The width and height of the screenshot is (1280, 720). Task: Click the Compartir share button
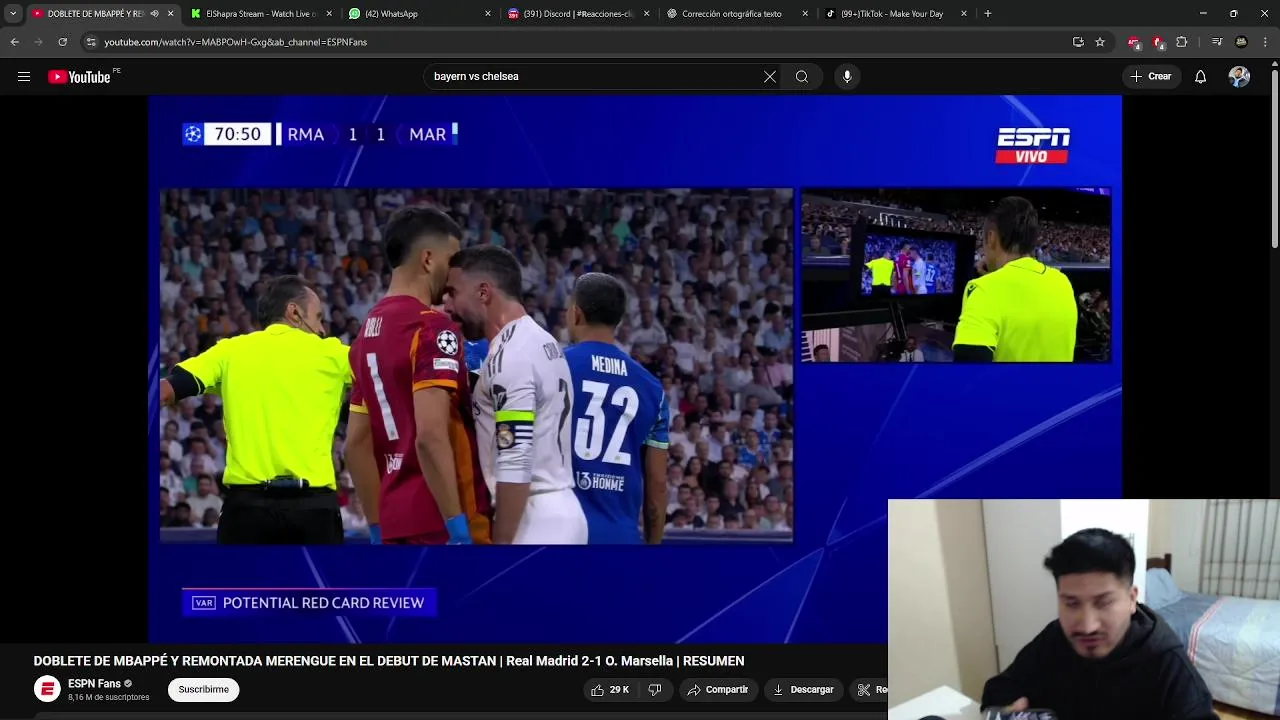coord(718,690)
